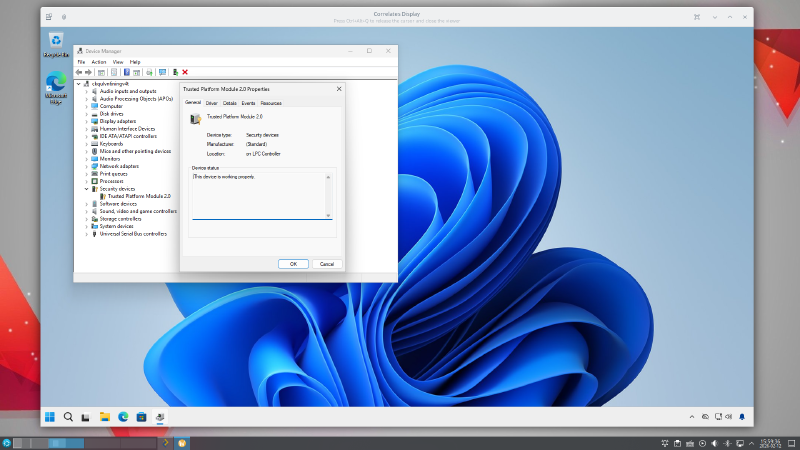
Task: Click the green Update device driver toolbar icon
Action: 175,72
